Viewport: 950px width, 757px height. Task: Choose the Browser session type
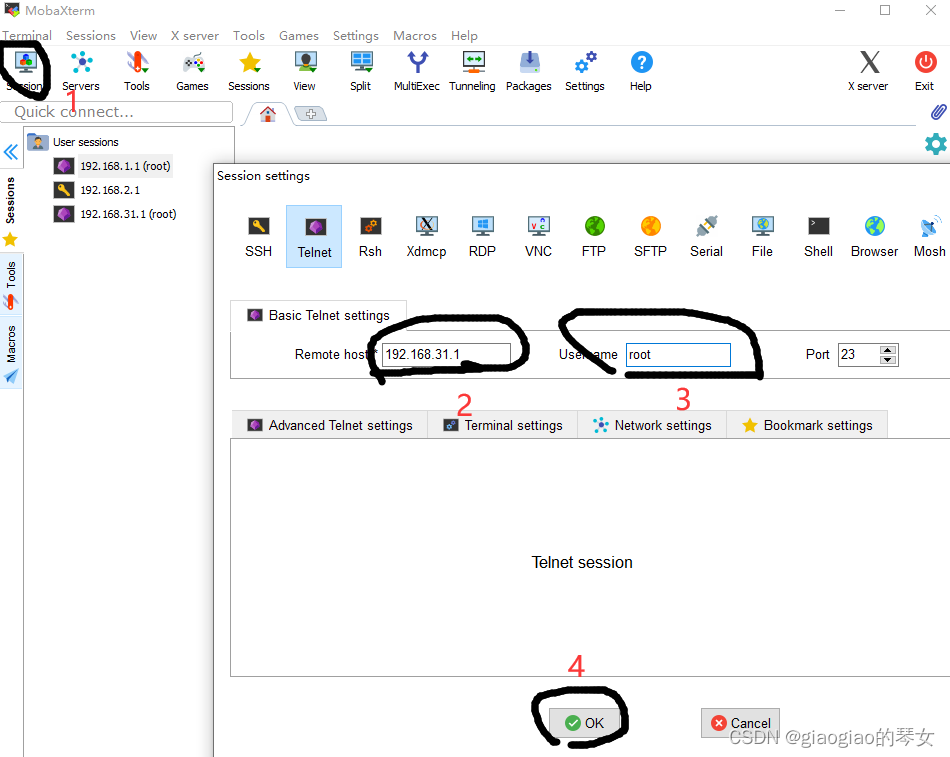[x=875, y=236]
